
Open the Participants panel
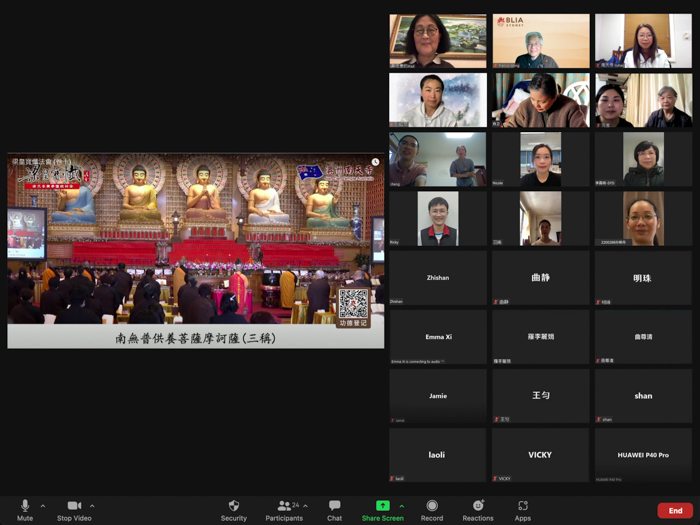284,510
